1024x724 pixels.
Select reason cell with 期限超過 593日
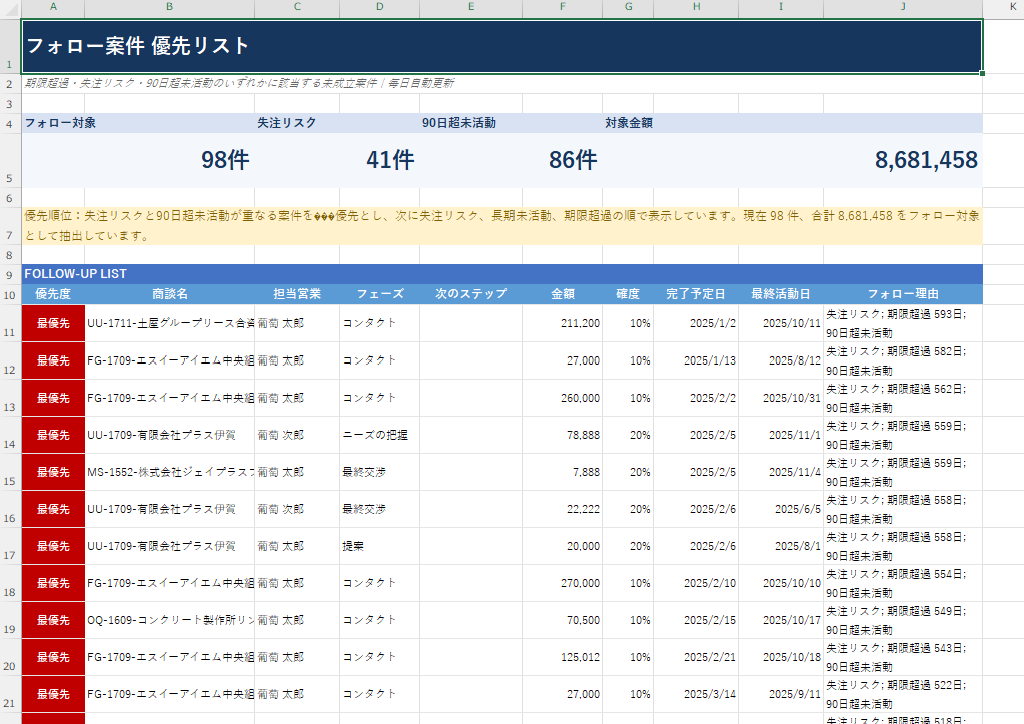[903, 323]
